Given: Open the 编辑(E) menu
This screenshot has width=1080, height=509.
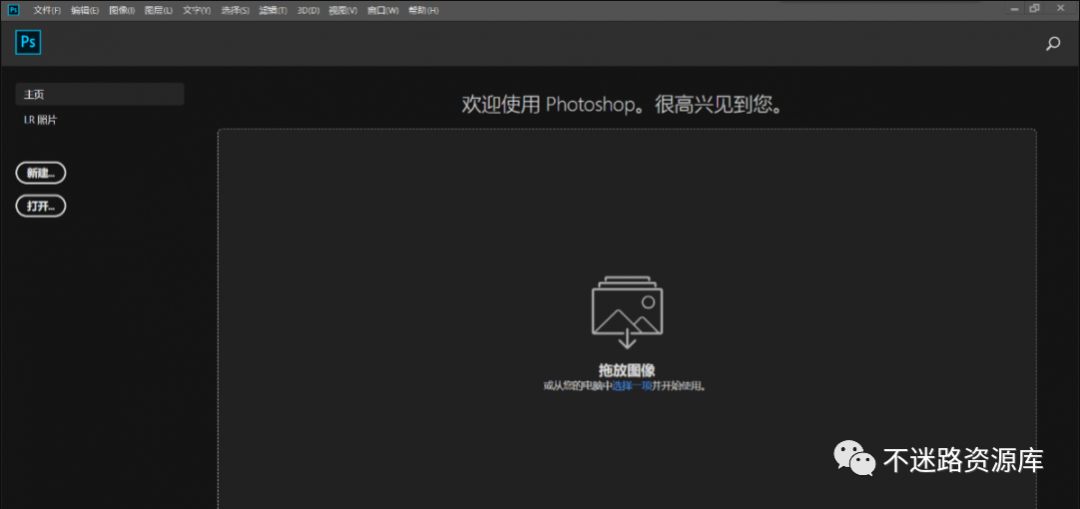Looking at the screenshot, I should [x=85, y=10].
